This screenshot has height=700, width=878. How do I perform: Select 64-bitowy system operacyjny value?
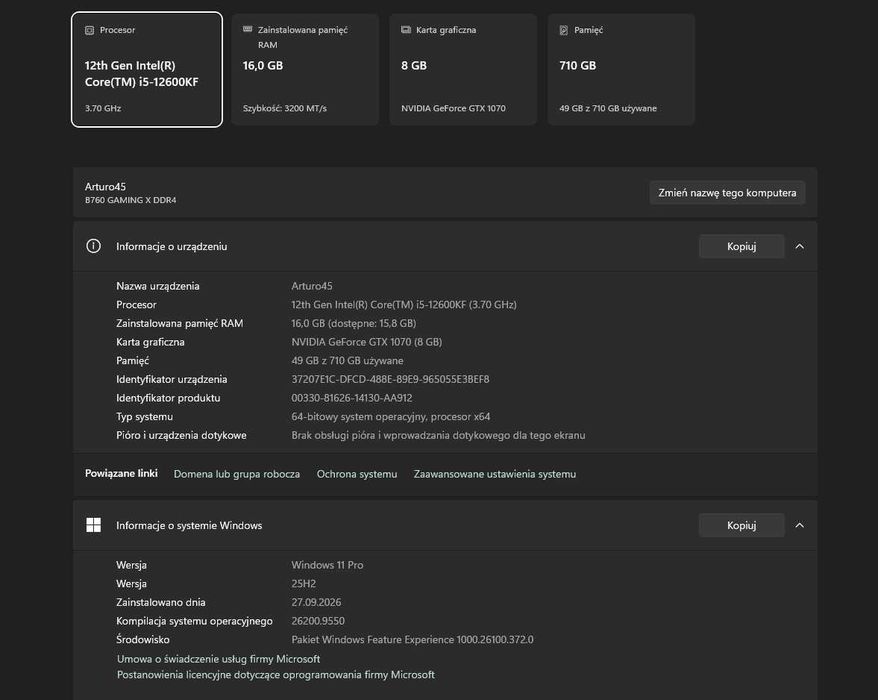[390, 417]
